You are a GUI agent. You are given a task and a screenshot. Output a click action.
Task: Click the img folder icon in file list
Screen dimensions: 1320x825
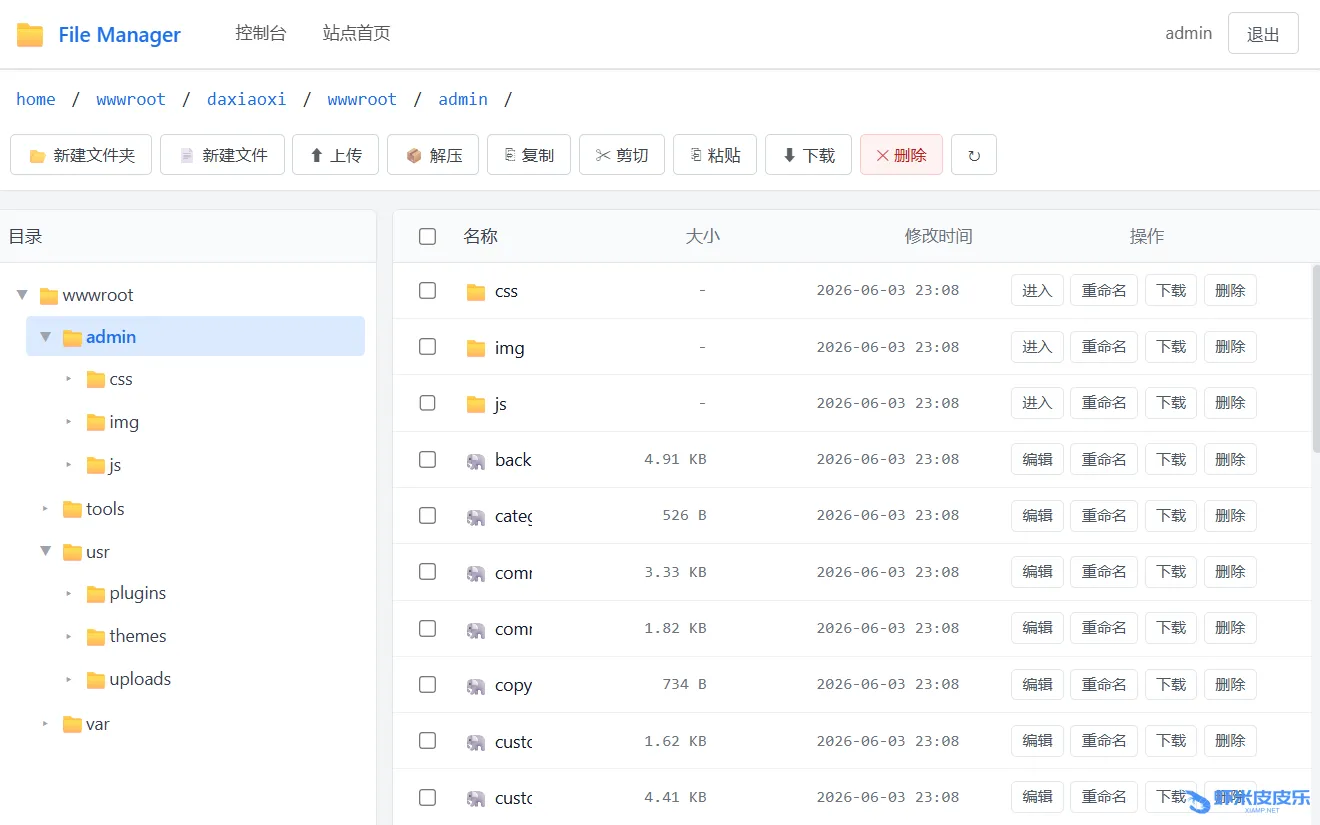click(x=476, y=348)
